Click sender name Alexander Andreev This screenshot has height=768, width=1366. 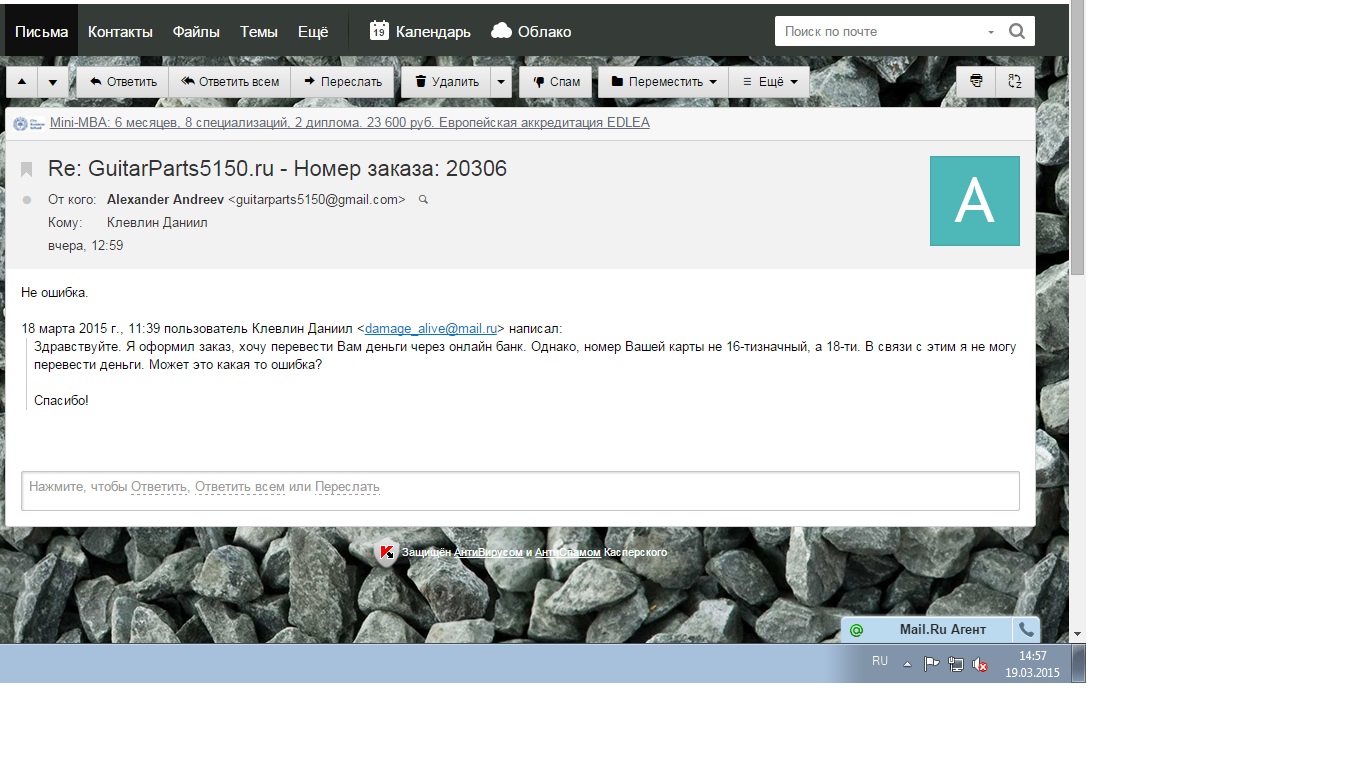(x=166, y=200)
